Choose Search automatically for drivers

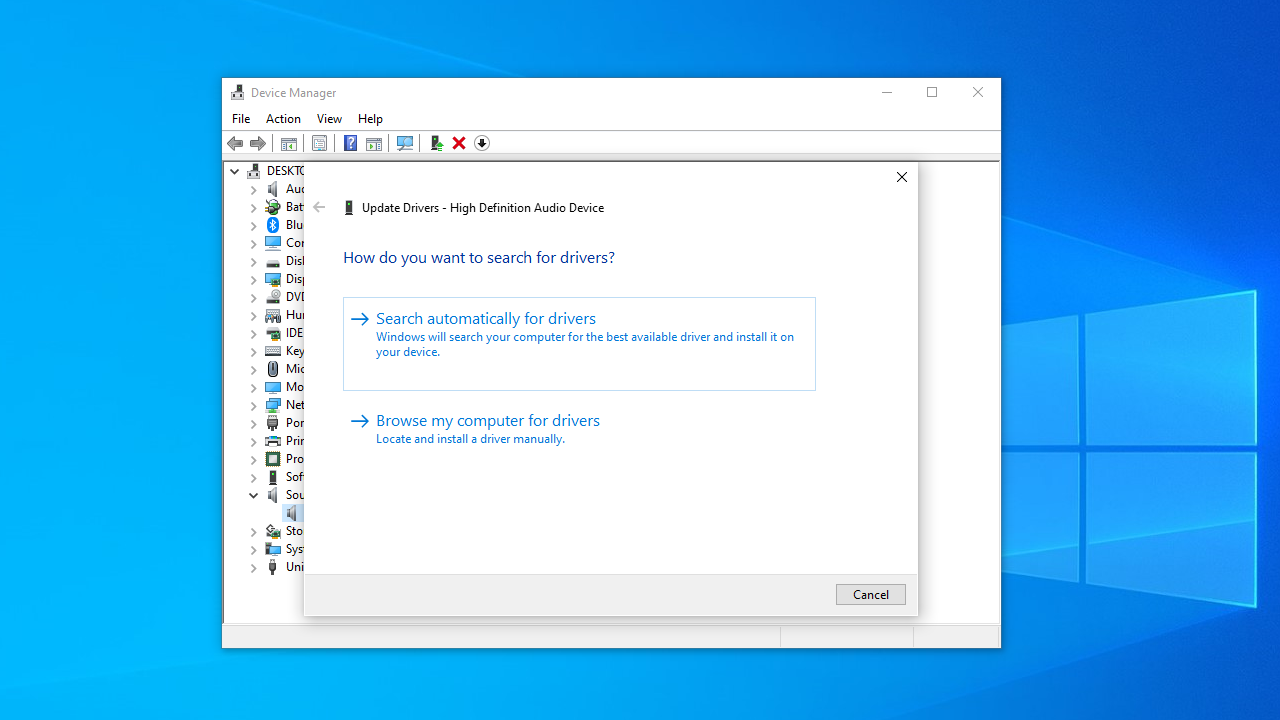coord(486,319)
